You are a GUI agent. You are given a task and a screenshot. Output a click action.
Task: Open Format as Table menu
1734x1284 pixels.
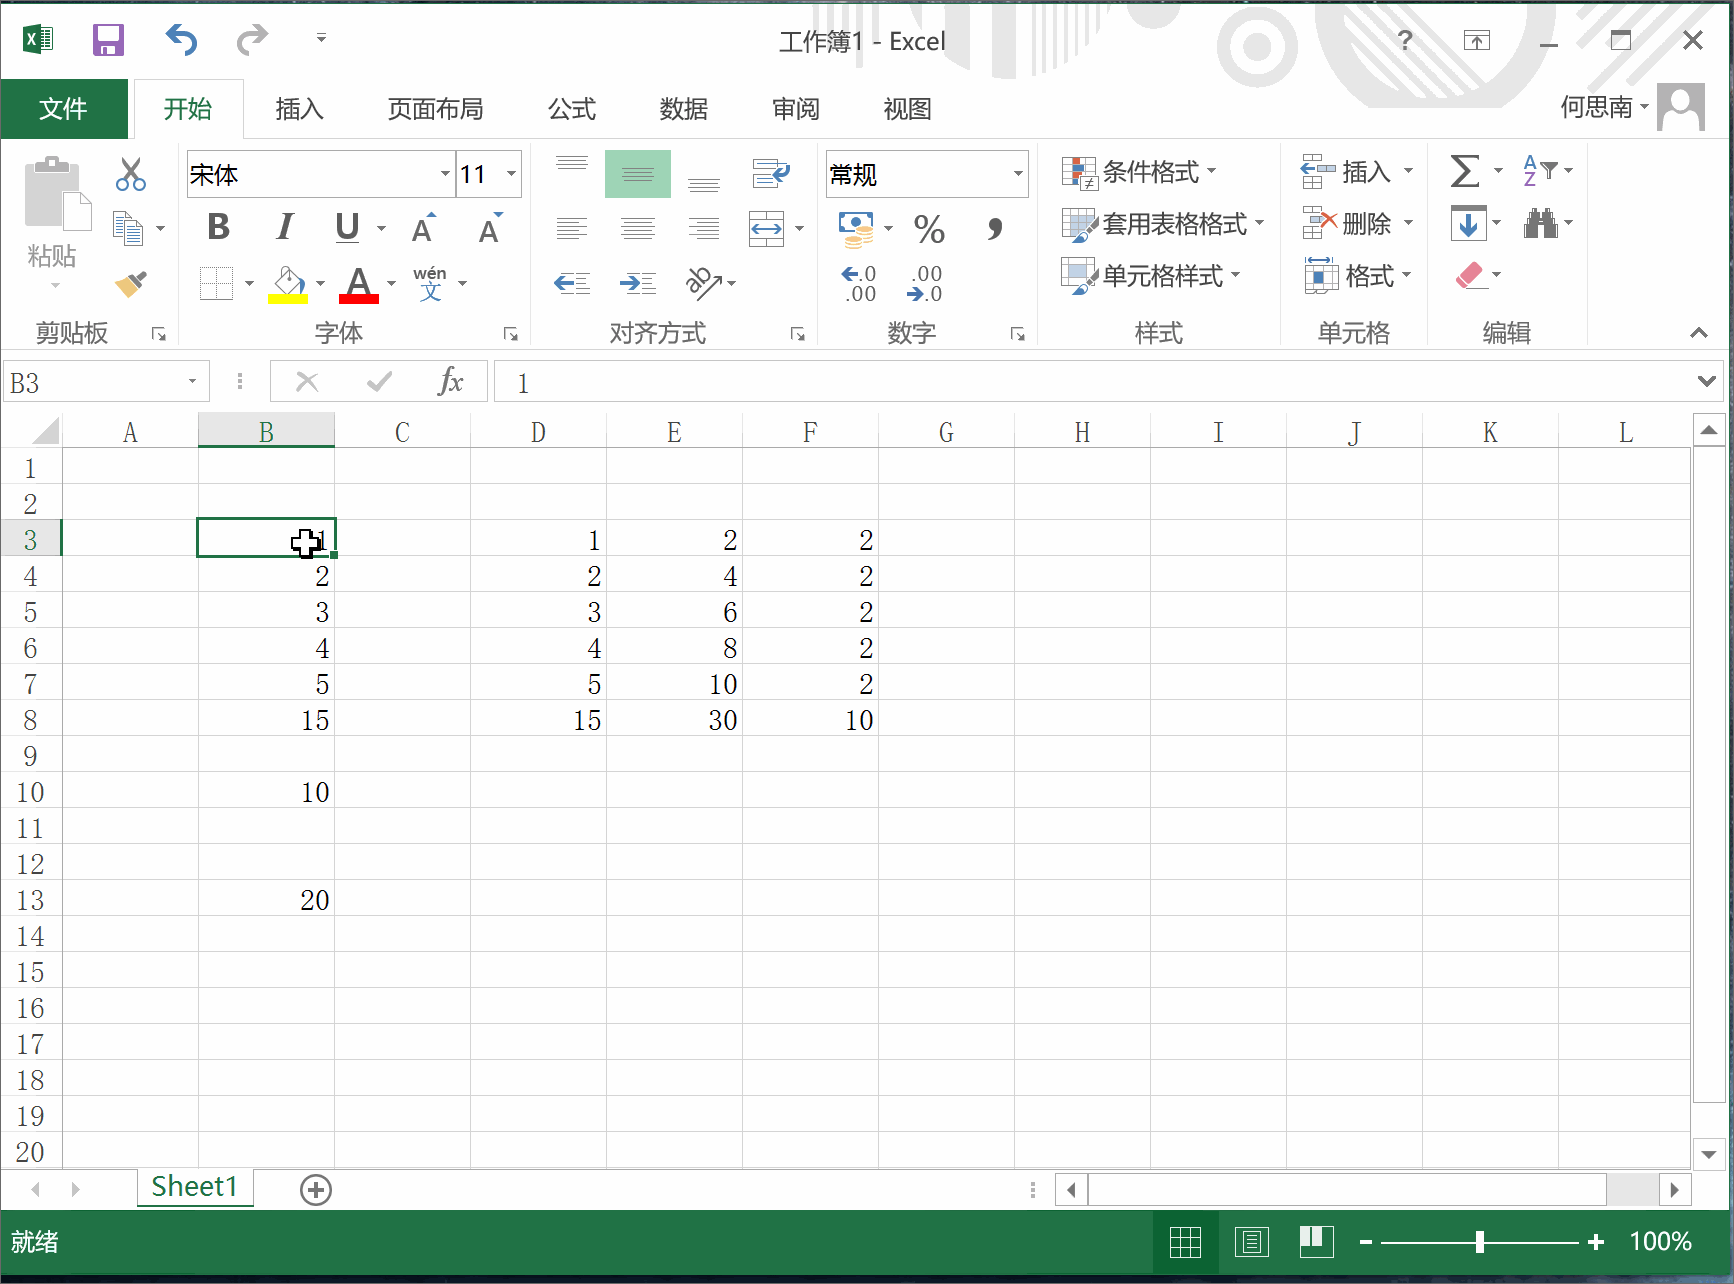(x=1163, y=224)
